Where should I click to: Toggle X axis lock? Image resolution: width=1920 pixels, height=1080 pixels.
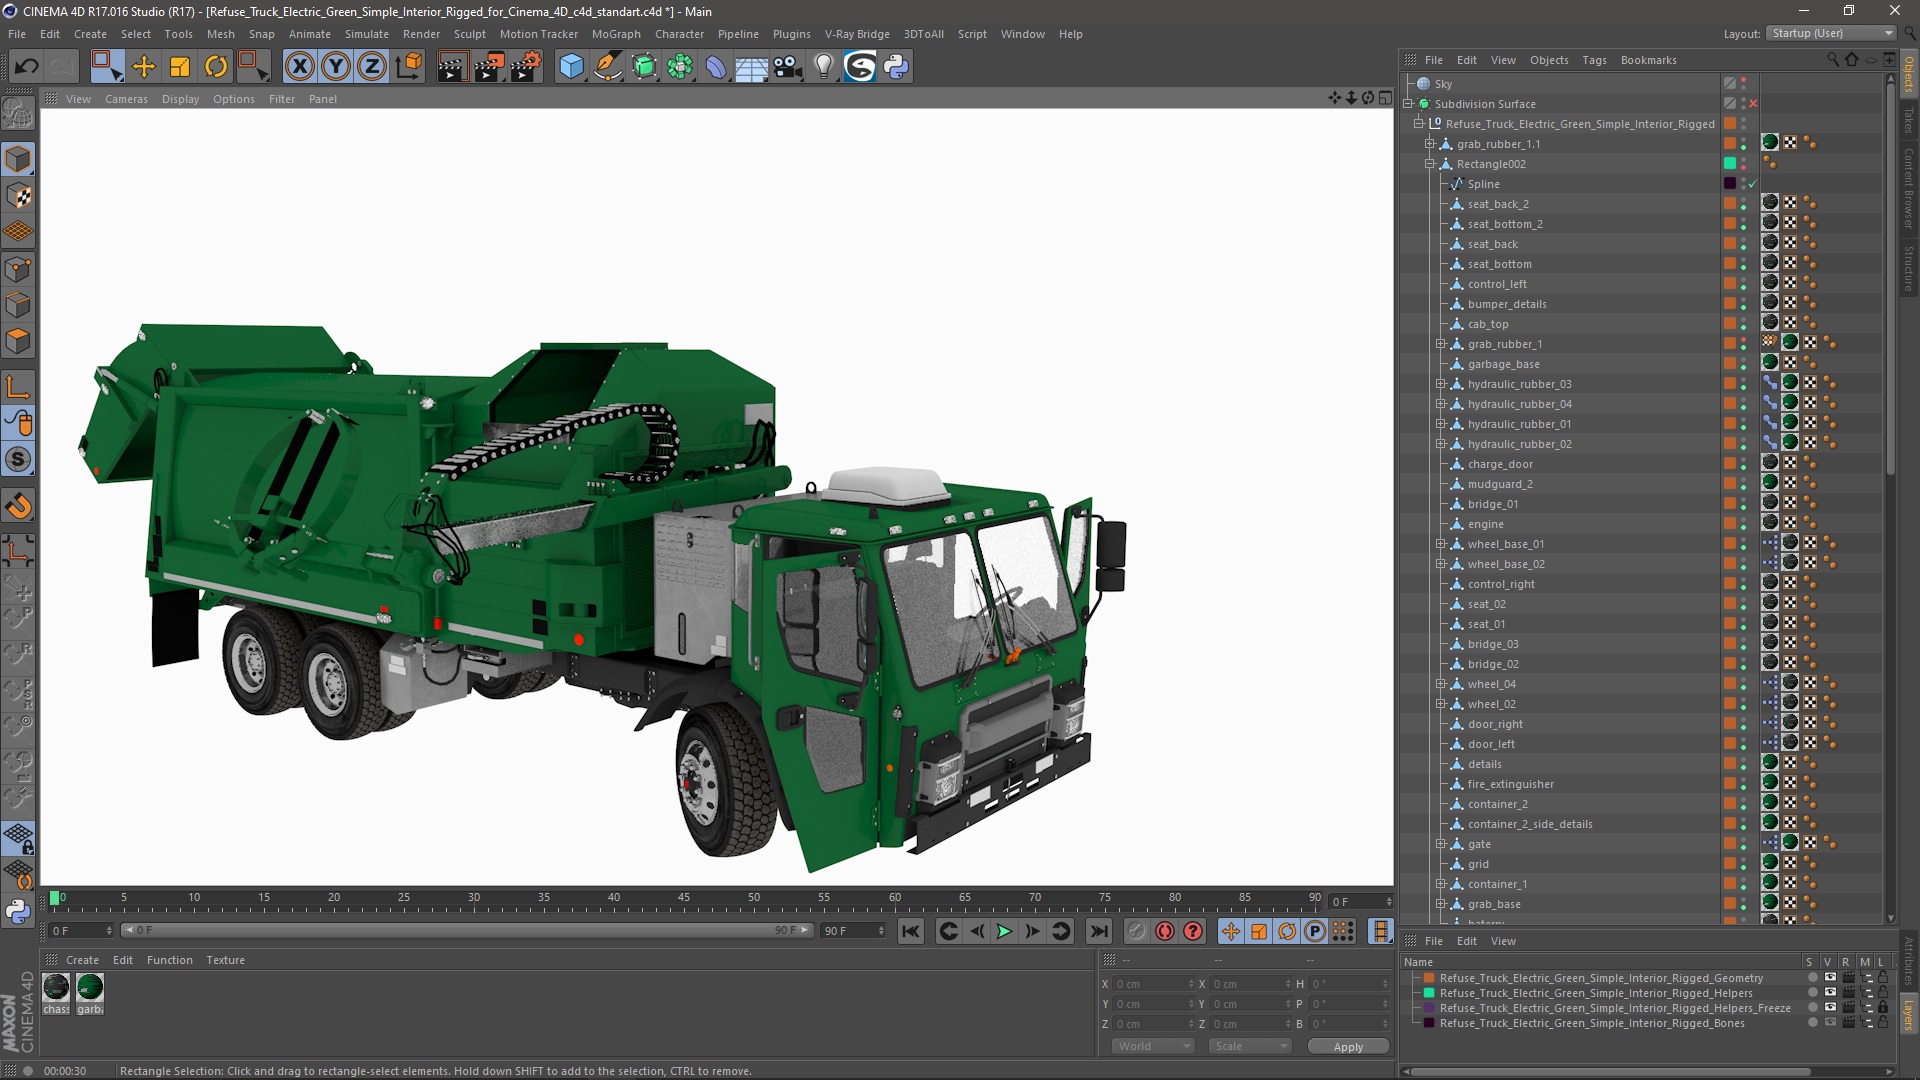pos(299,67)
